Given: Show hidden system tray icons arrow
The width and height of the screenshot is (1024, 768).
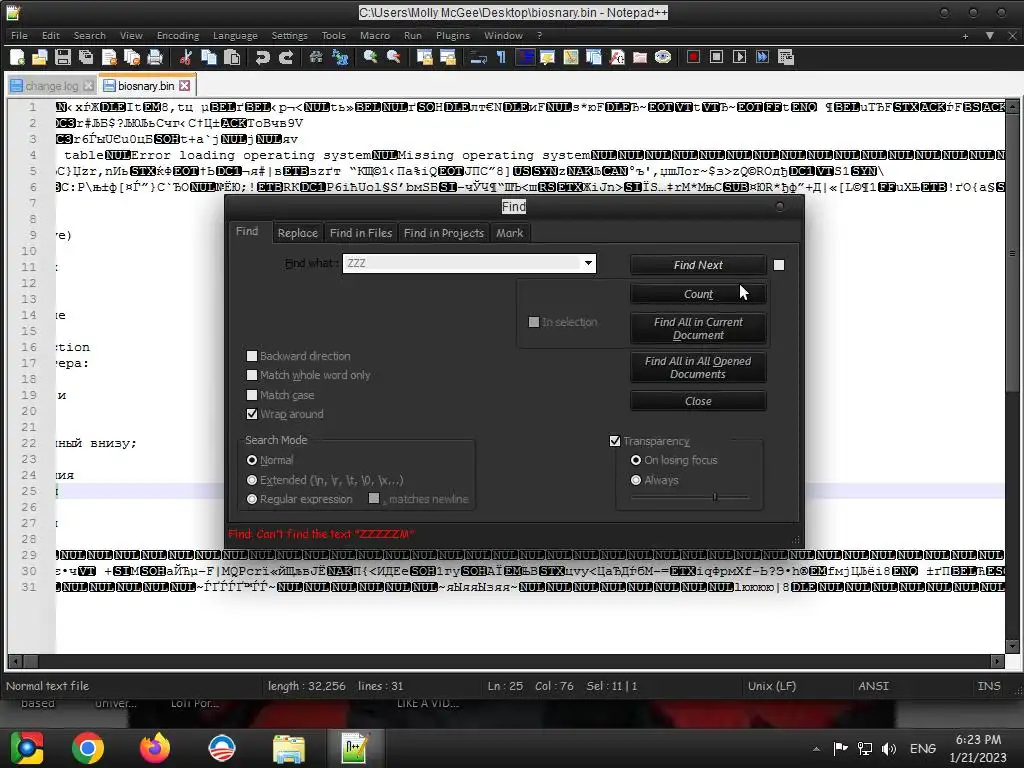Looking at the screenshot, I should tap(816, 748).
